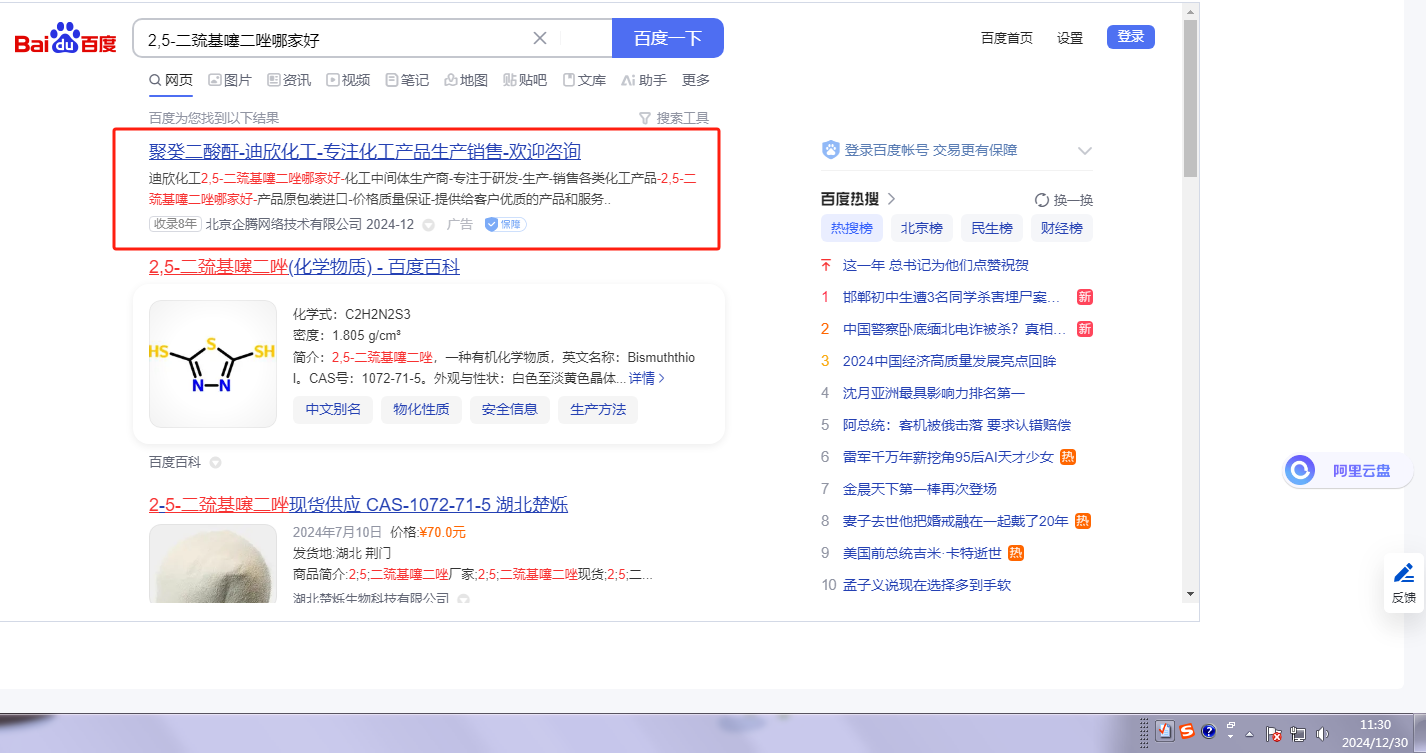The height and width of the screenshot is (753, 1426).
Task: Click the Baidu logo
Action: coord(65,39)
